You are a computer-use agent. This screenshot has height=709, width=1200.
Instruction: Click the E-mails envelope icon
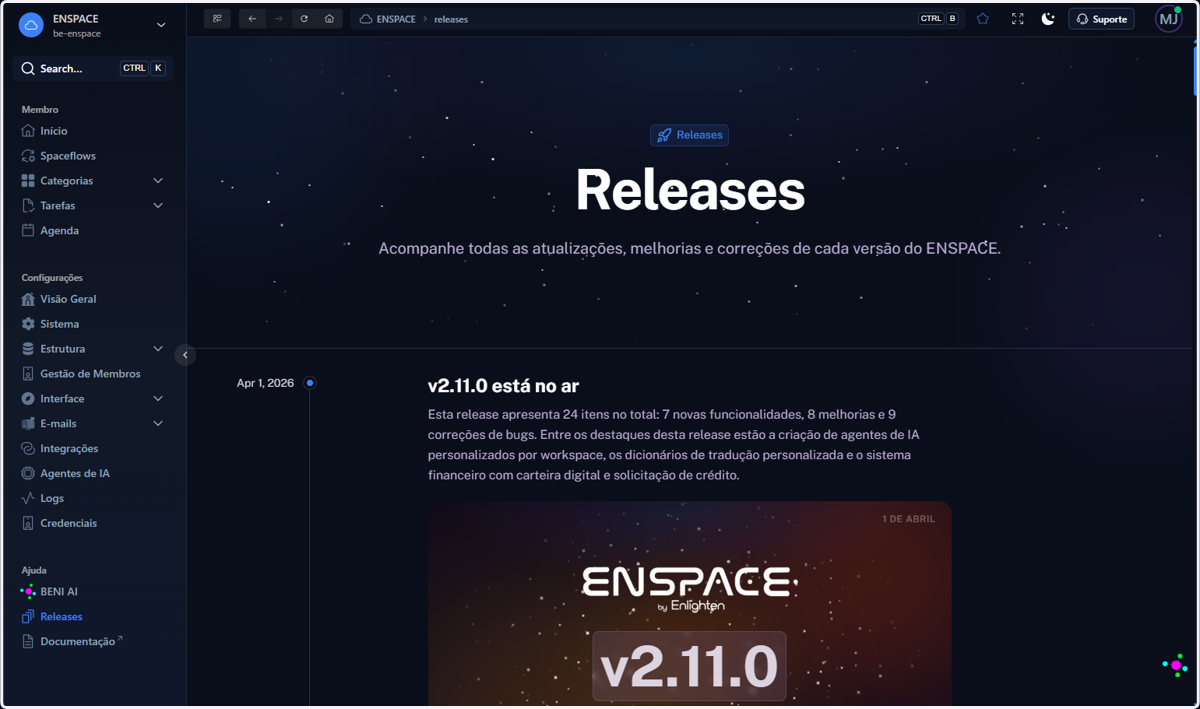pos(28,423)
